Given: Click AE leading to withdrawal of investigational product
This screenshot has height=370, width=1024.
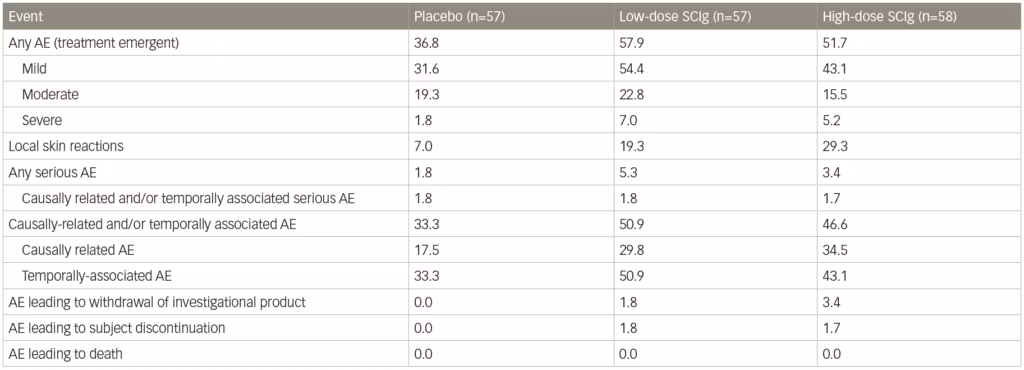Looking at the screenshot, I should tap(157, 302).
